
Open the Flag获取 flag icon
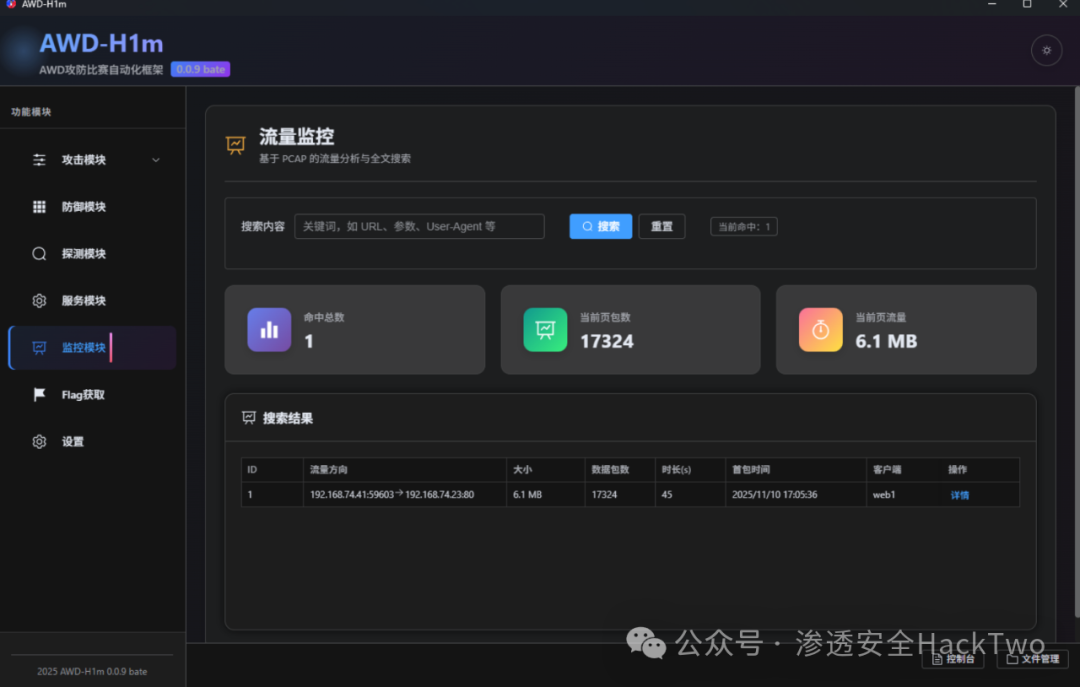point(39,394)
